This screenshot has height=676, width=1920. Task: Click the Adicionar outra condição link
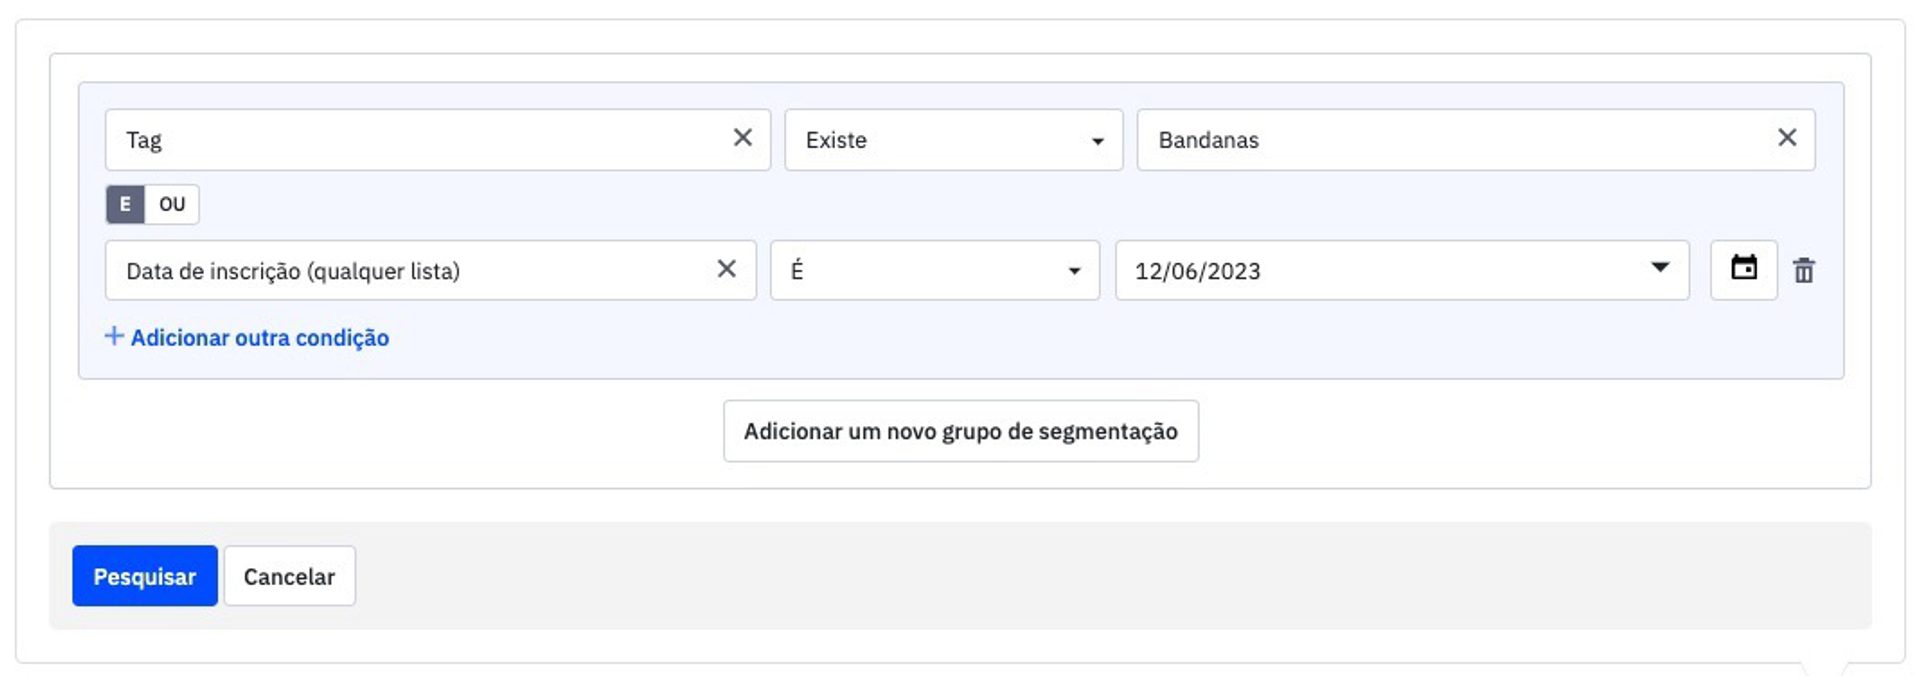(x=259, y=338)
